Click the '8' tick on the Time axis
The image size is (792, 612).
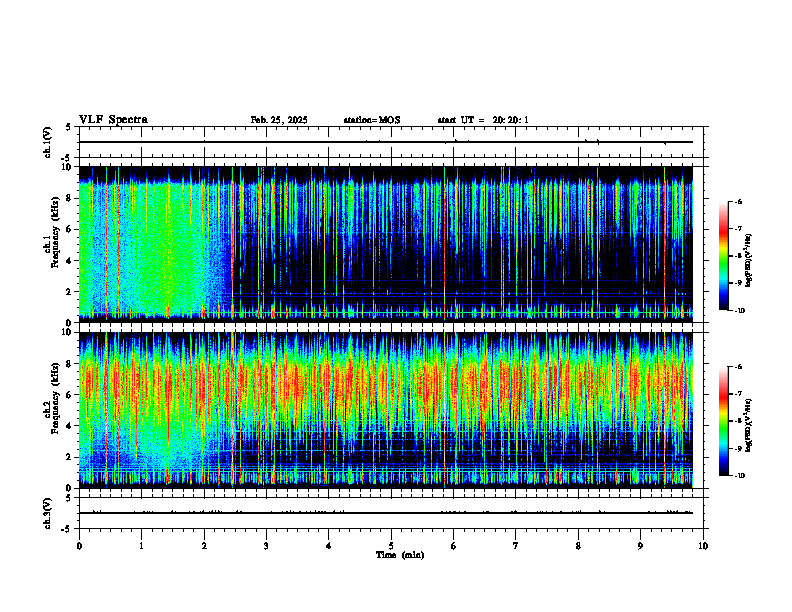pyautogui.click(x=578, y=546)
